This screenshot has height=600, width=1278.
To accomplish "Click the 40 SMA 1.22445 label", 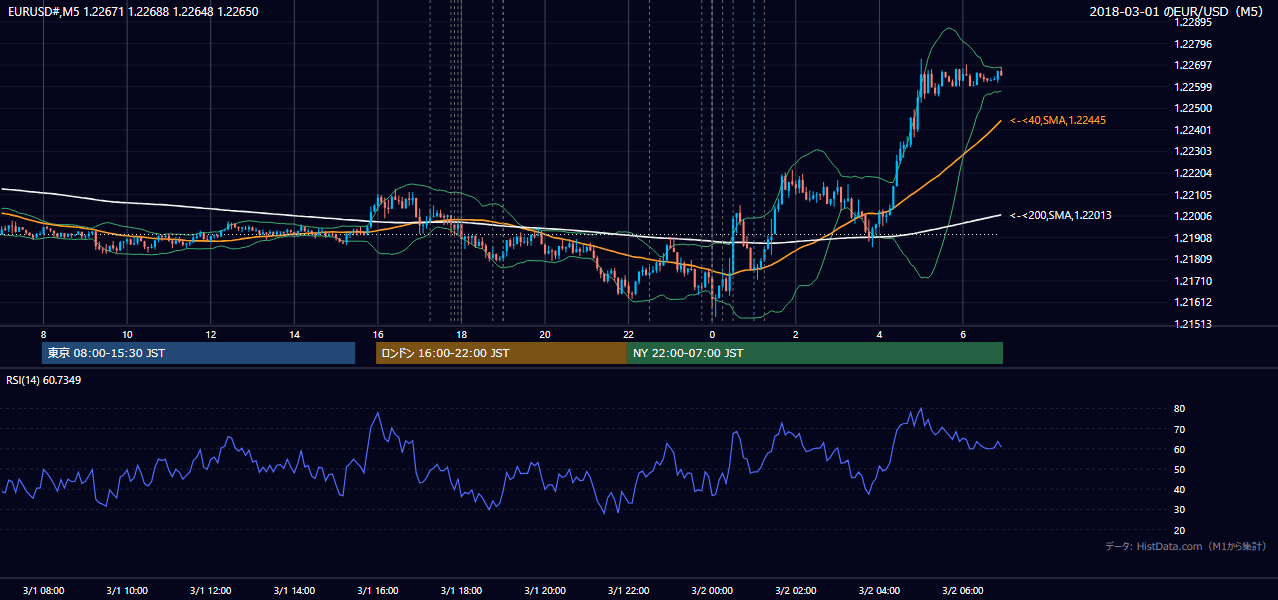I will click(x=1058, y=120).
